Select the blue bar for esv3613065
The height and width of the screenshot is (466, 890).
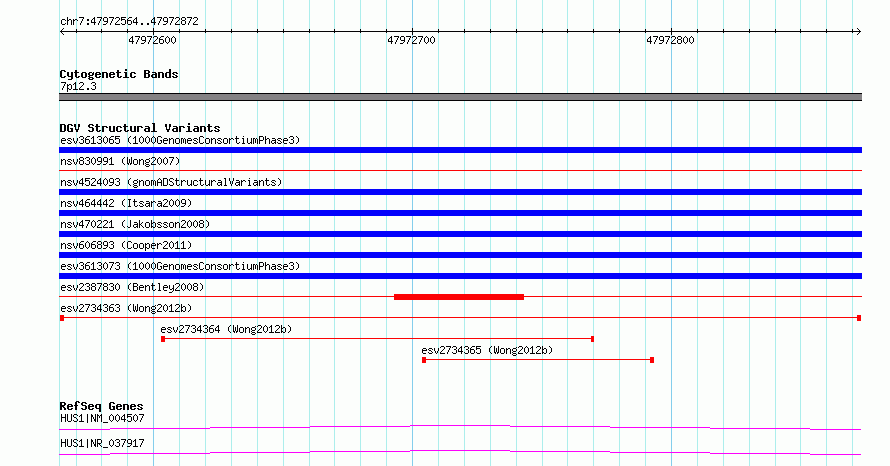click(x=460, y=150)
